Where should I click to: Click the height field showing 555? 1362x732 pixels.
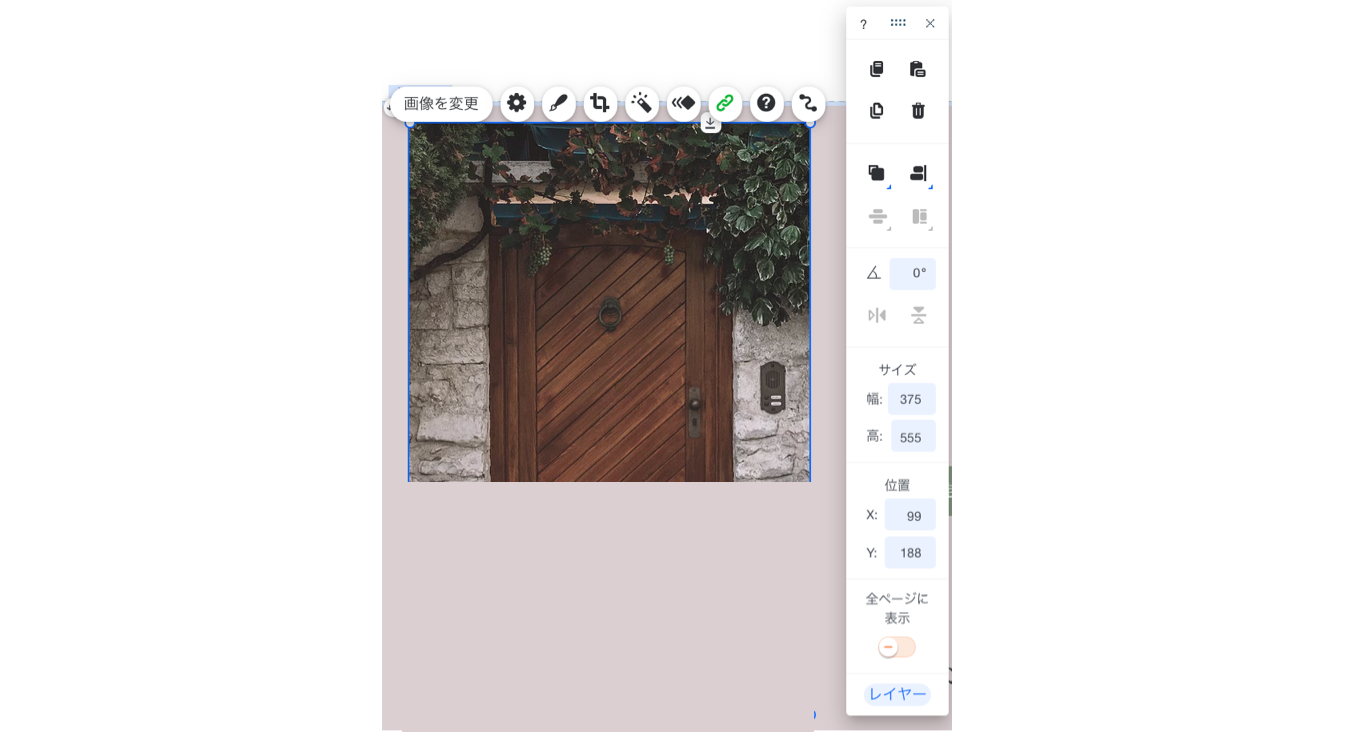click(x=913, y=437)
